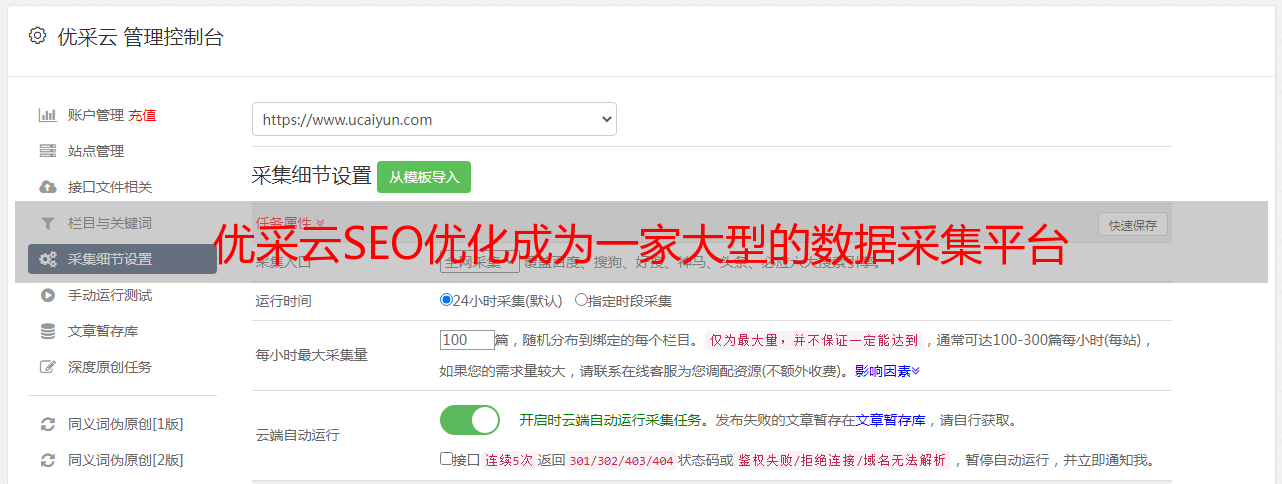Click the 采集细节设置 heading text
Viewport: 1282px width, 484px height.
(312, 176)
